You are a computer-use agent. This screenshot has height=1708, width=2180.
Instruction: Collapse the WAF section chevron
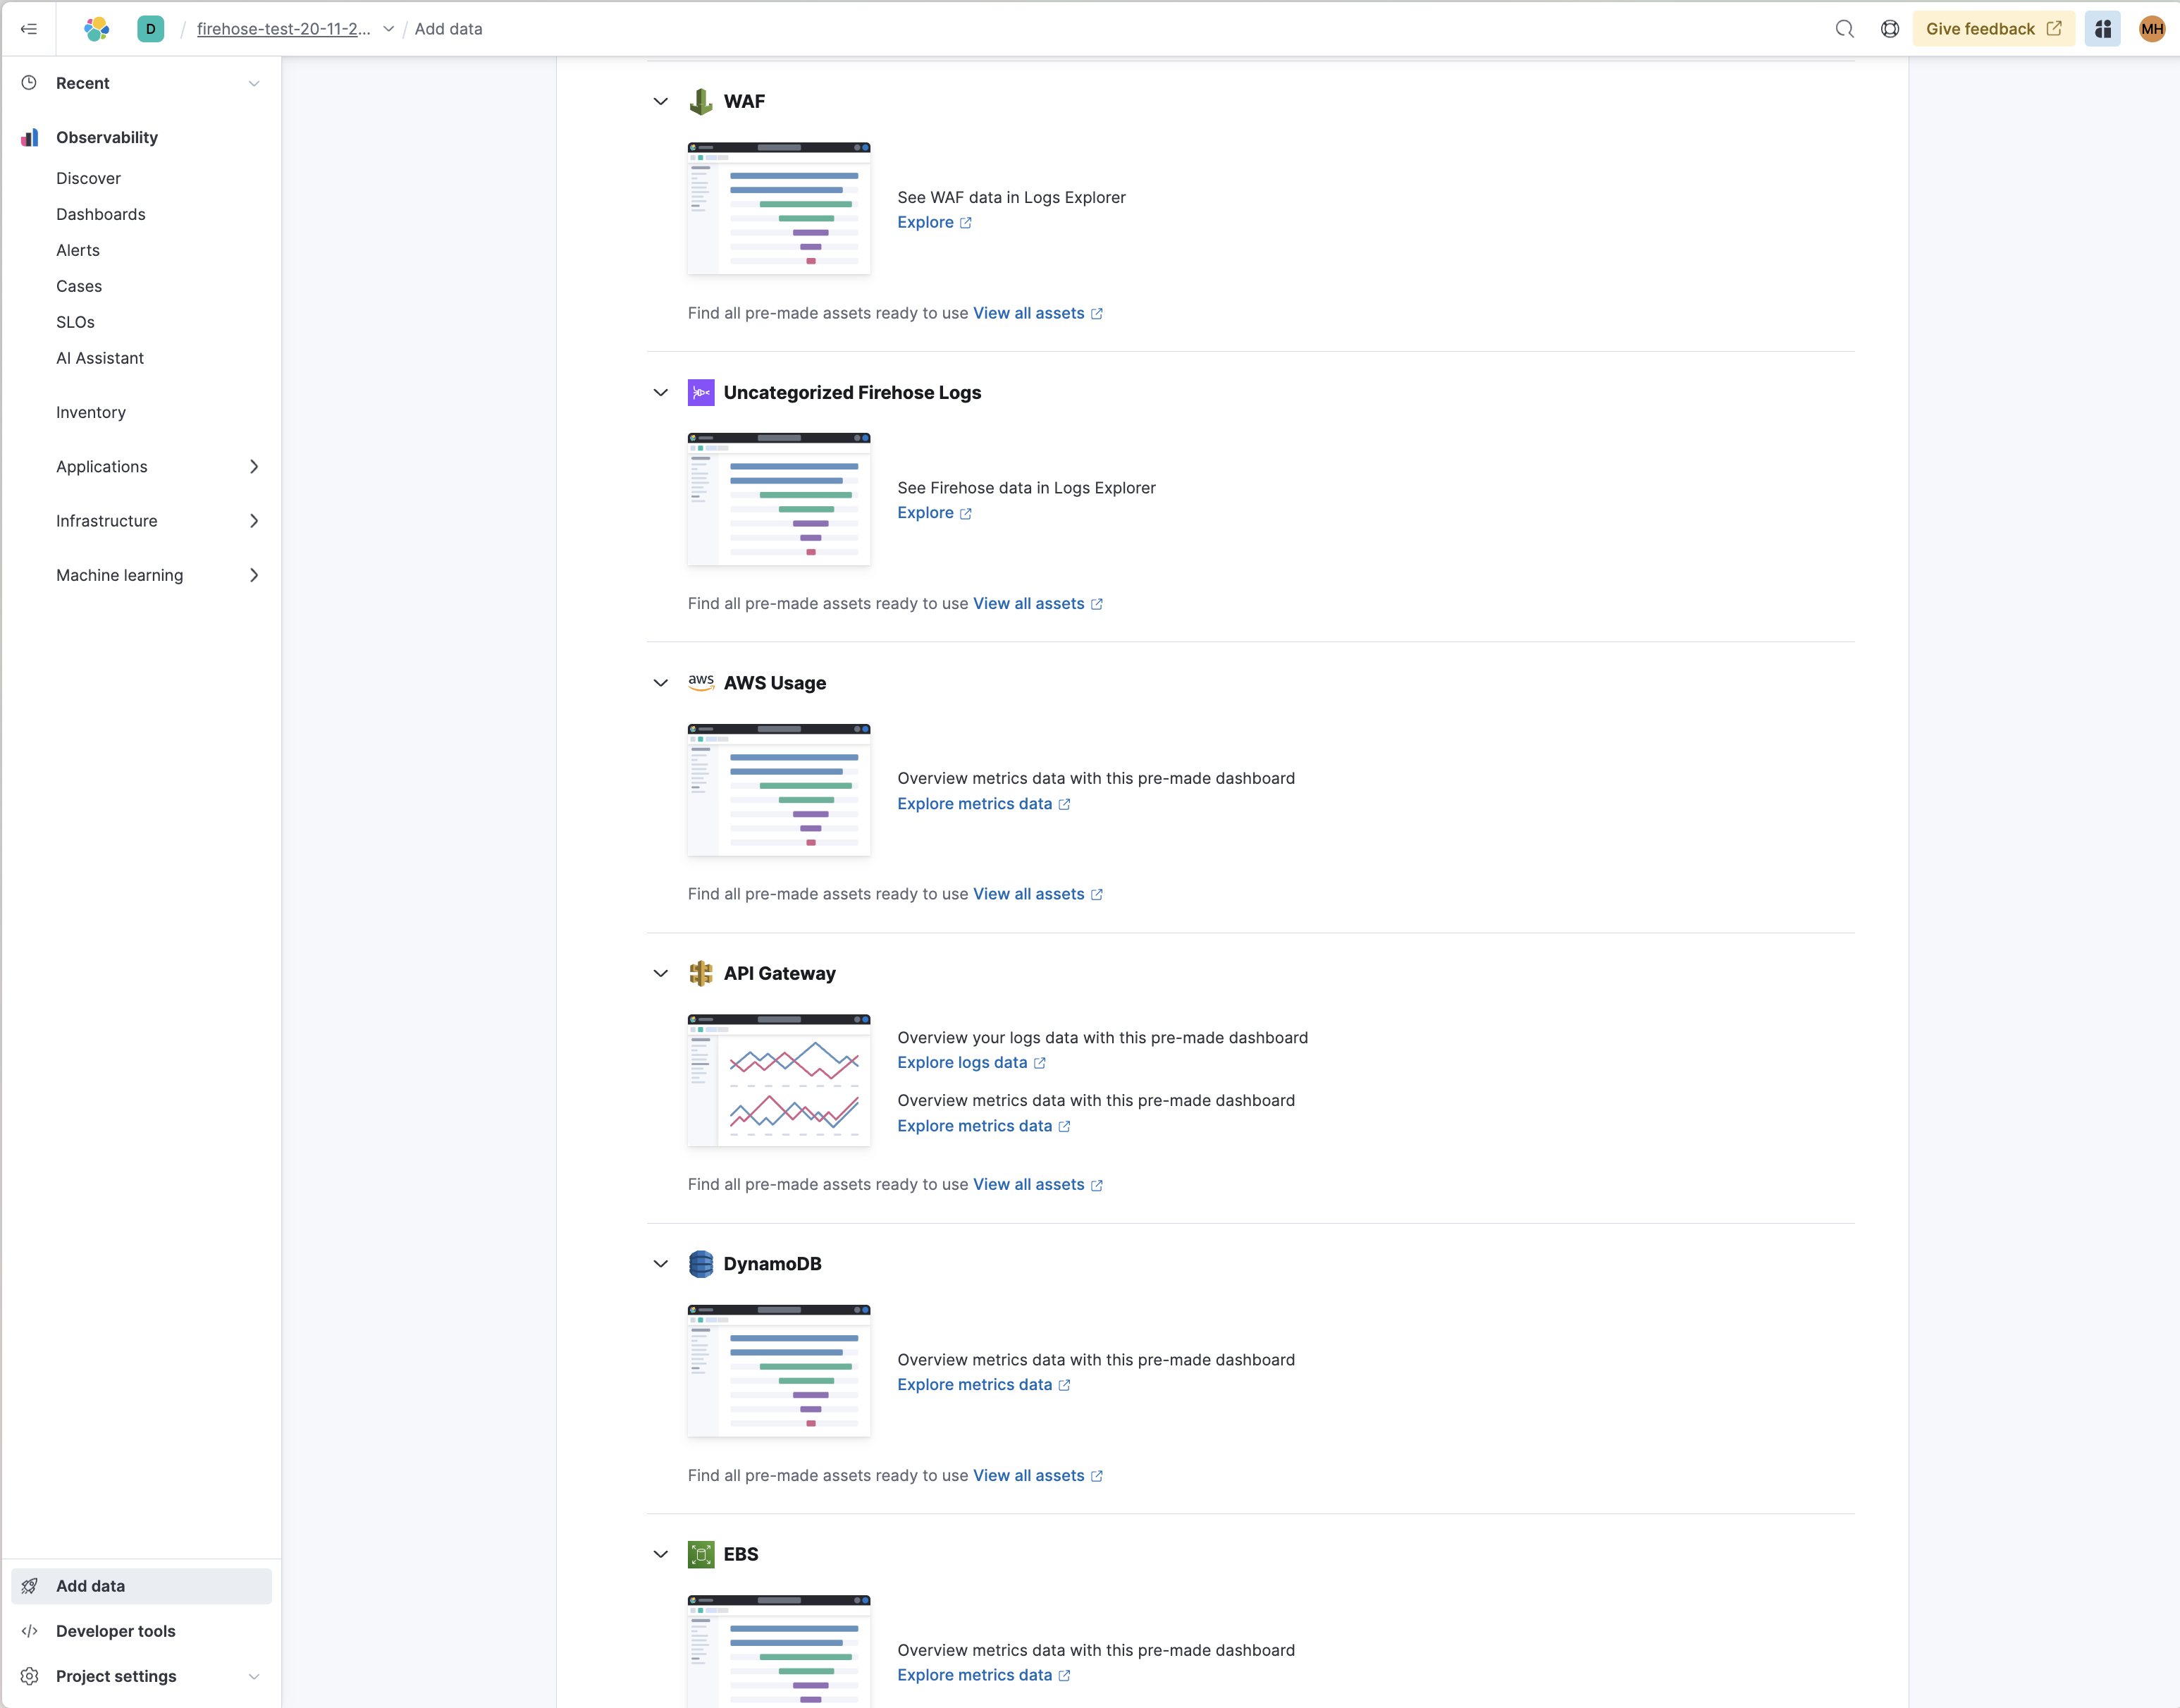tap(660, 101)
